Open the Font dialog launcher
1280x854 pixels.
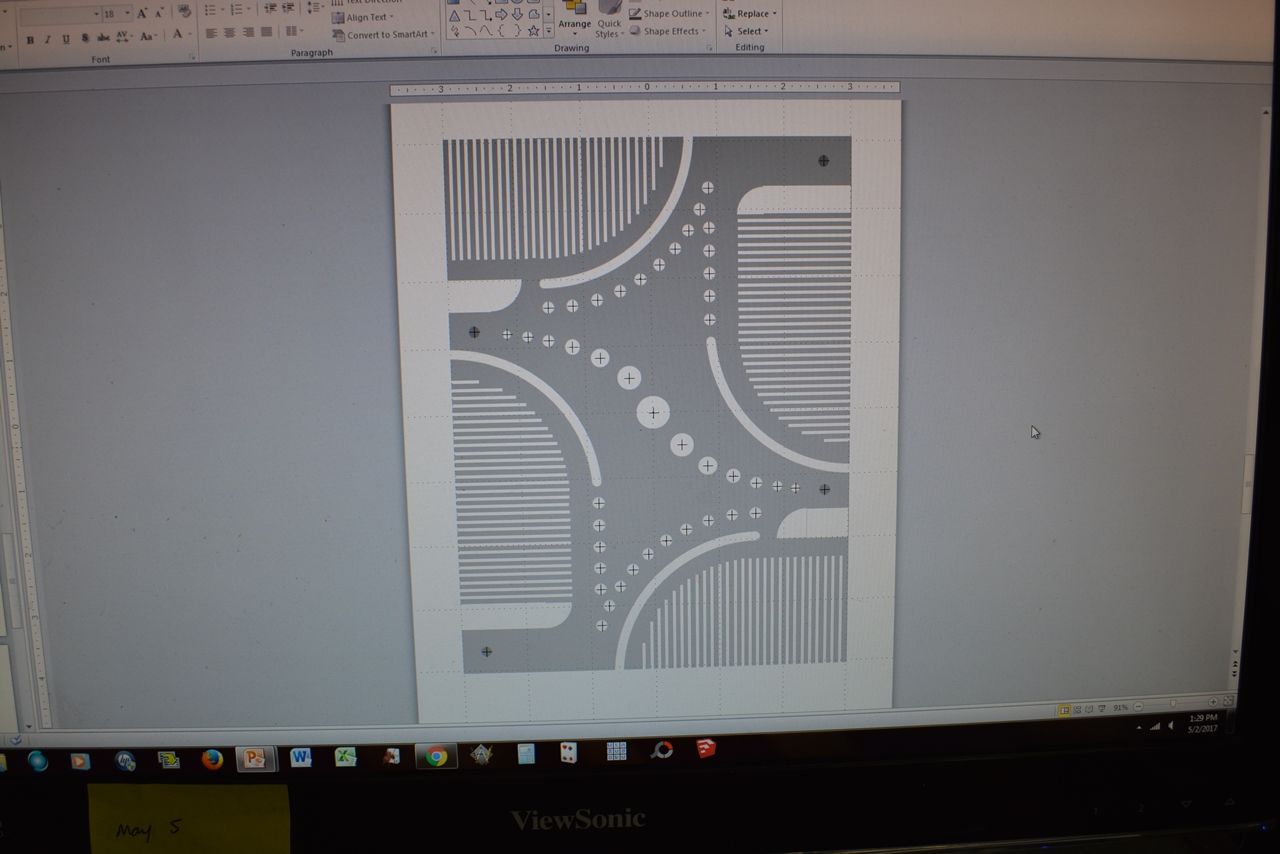(x=192, y=58)
